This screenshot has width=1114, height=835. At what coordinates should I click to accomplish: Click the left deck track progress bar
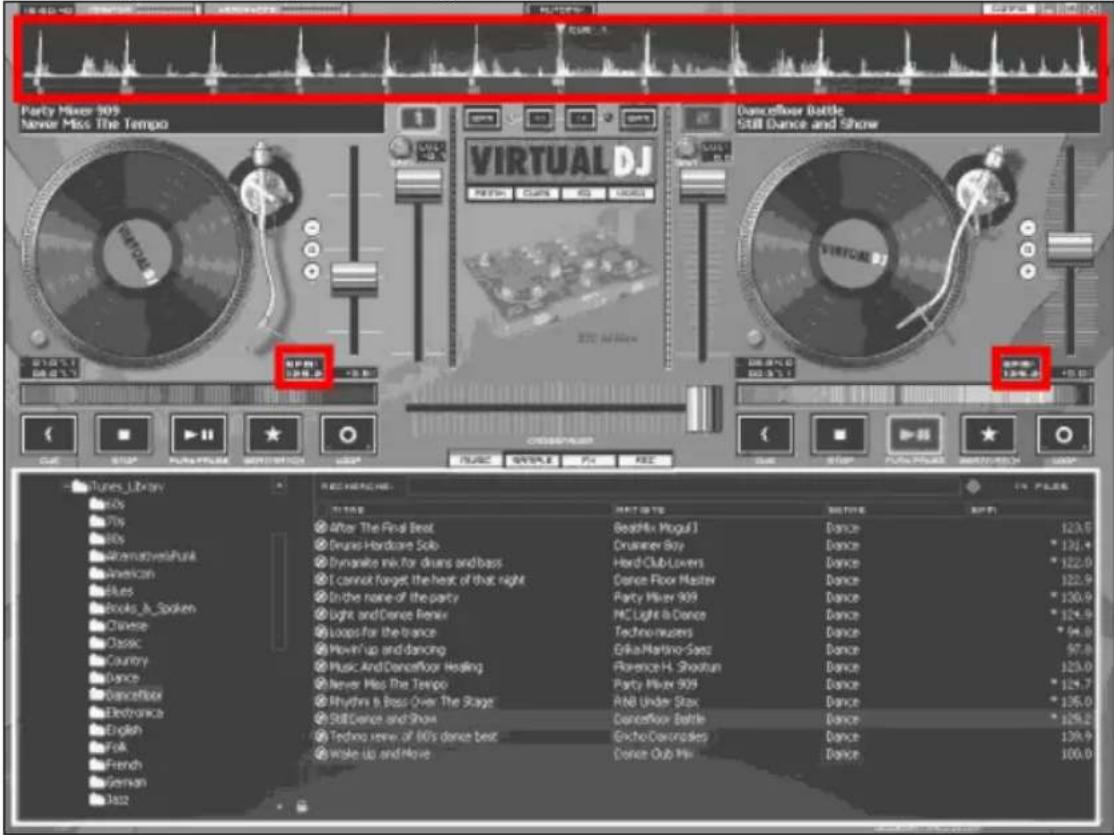point(198,394)
